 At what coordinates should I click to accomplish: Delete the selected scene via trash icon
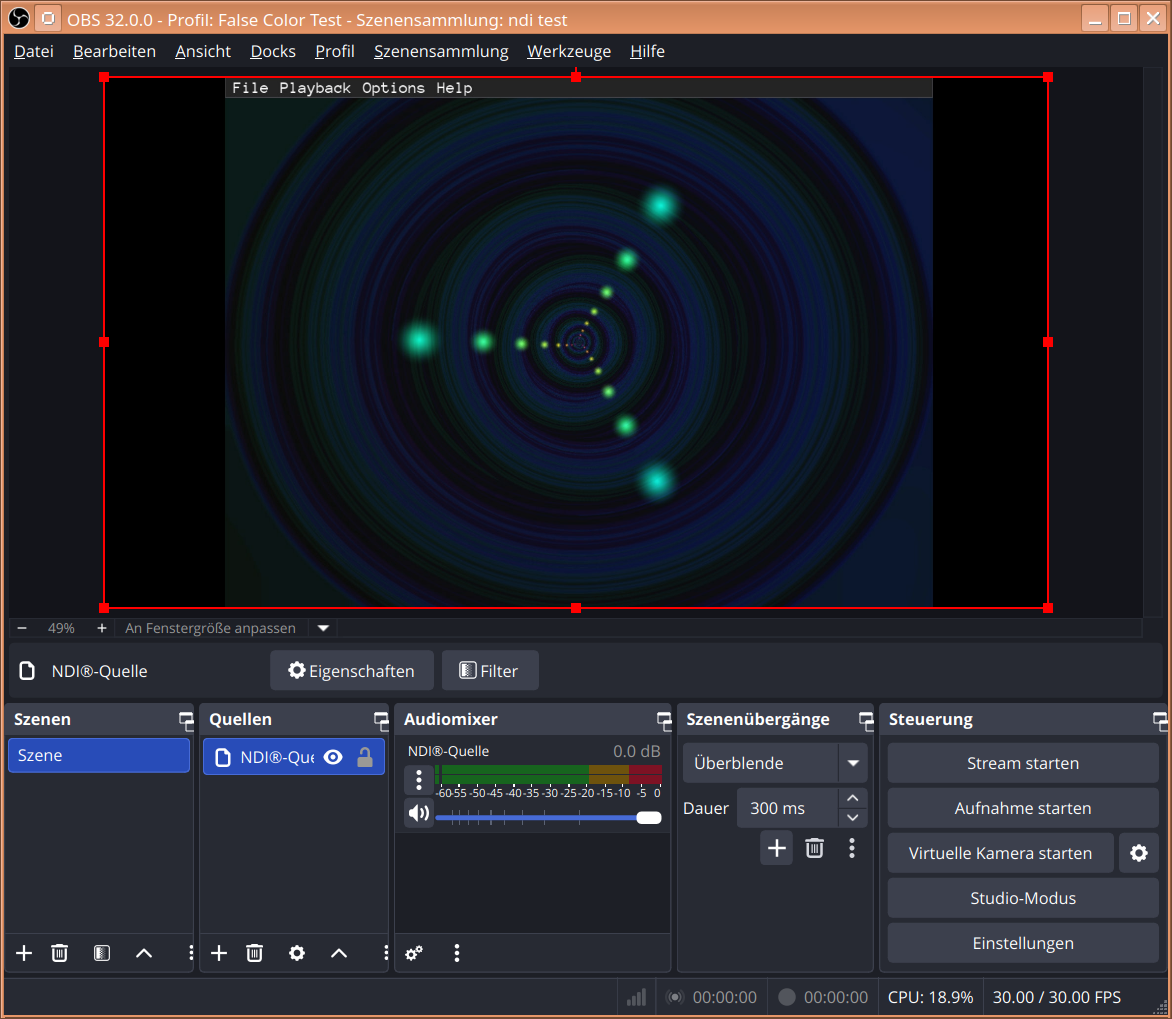[60, 953]
